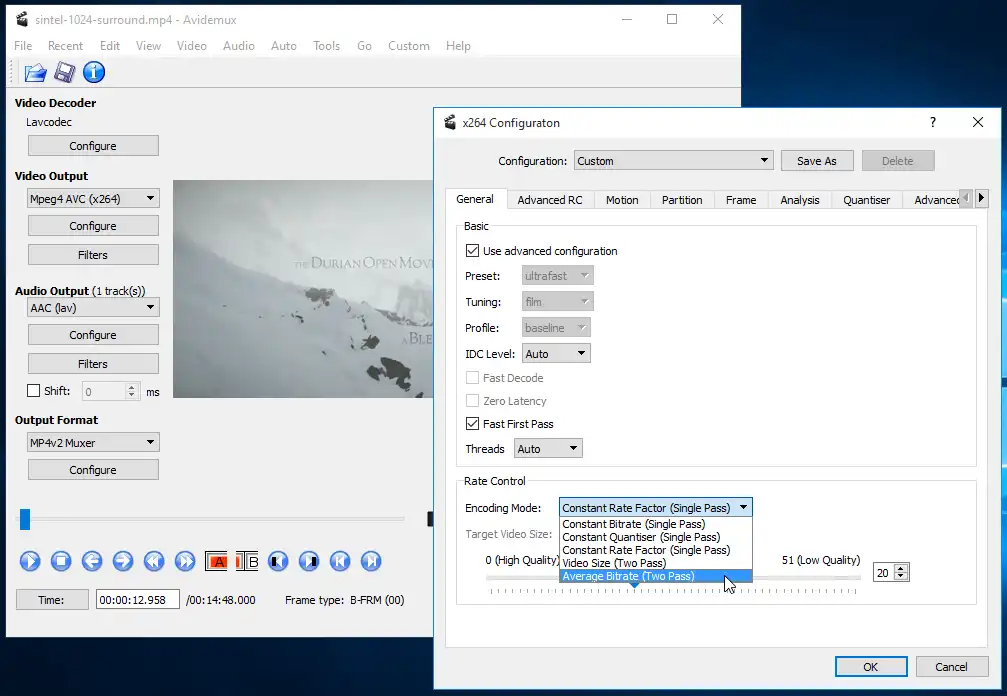Click the Save Video floppy icon
The width and height of the screenshot is (1007, 696).
coord(65,72)
